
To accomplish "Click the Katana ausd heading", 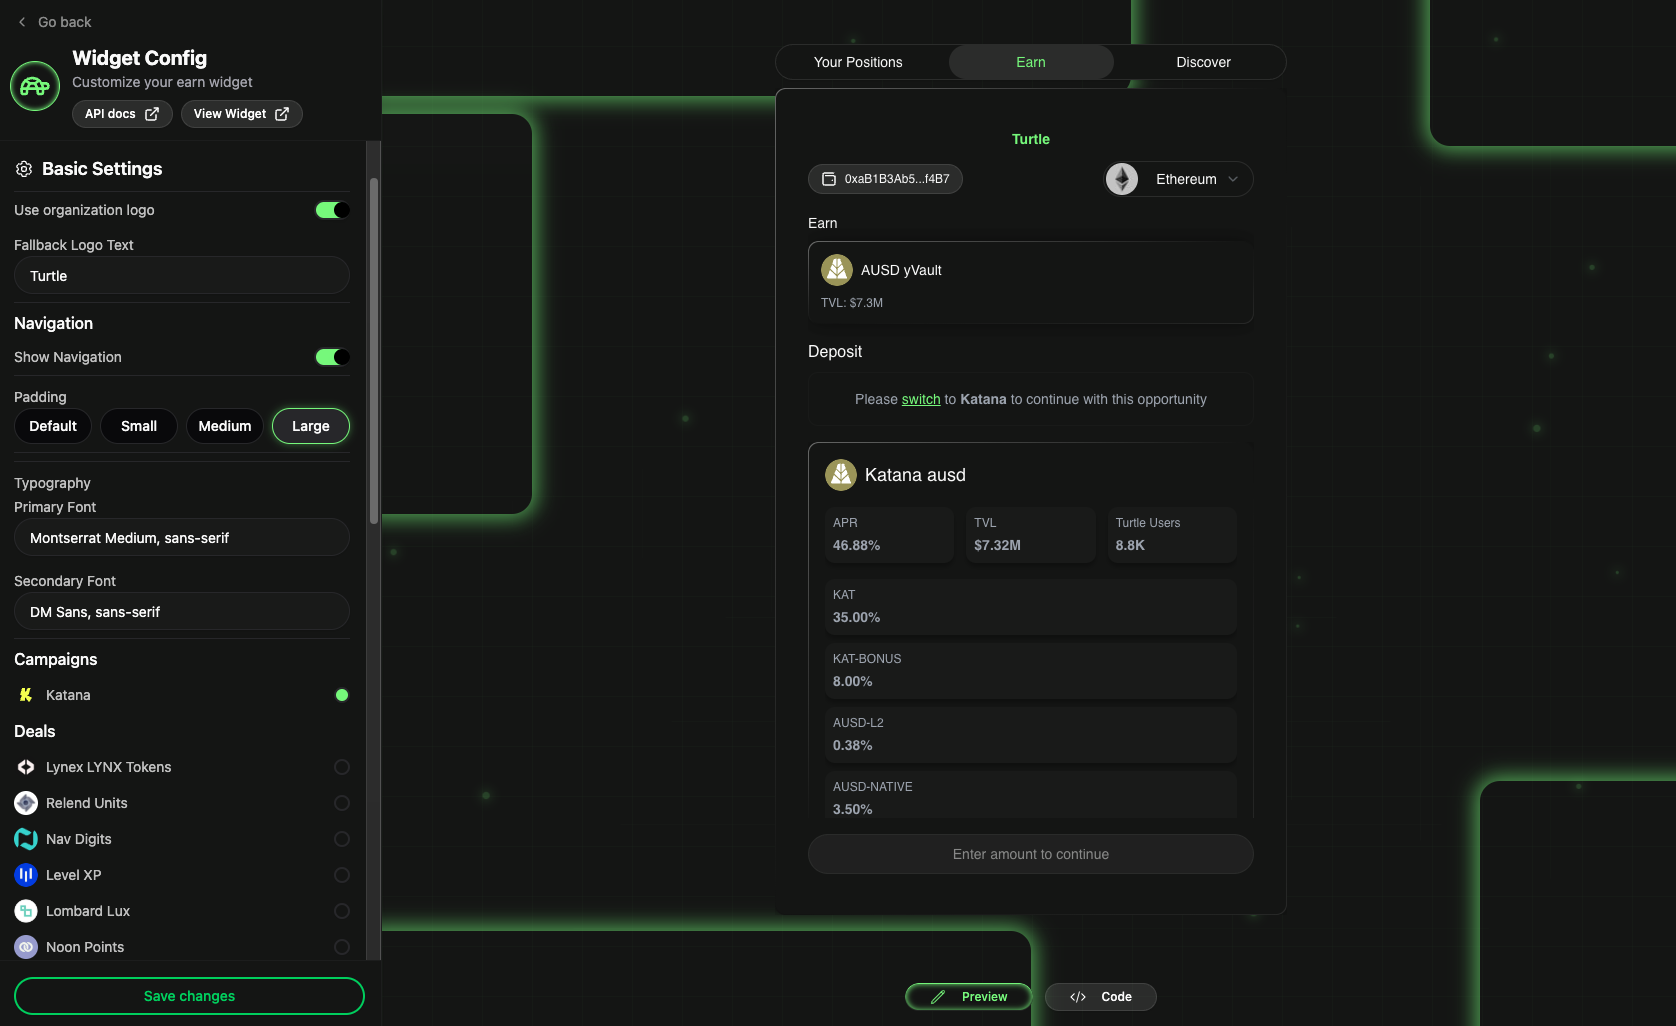I will [x=915, y=475].
